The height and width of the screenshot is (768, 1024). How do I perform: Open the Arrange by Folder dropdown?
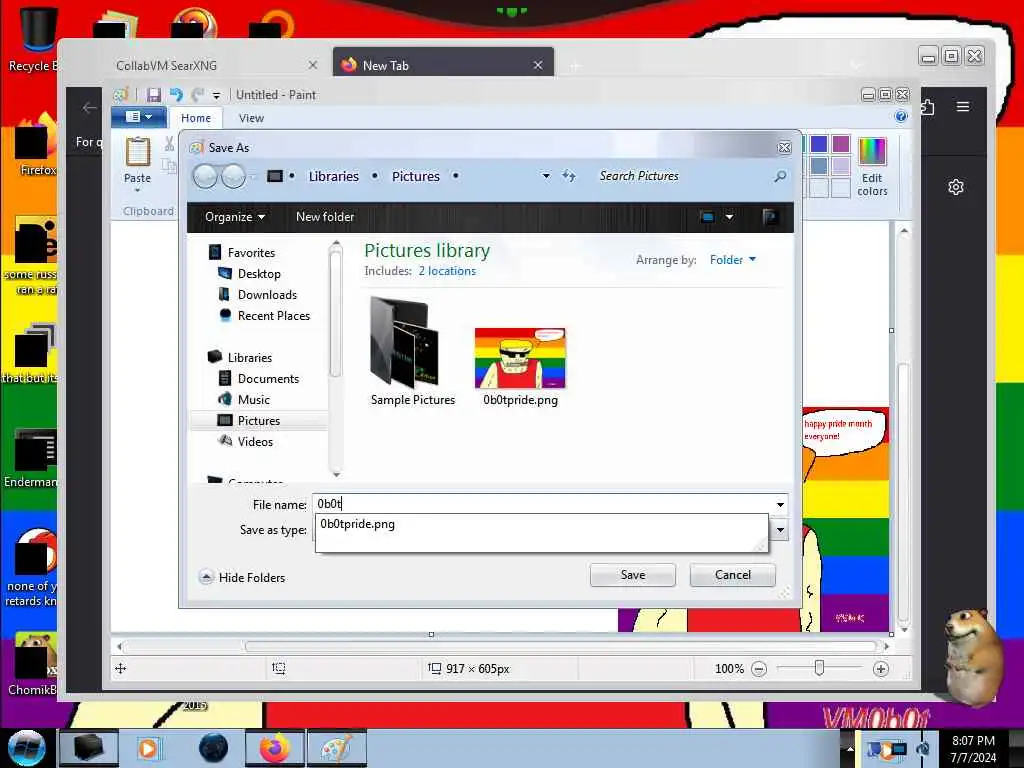pos(732,260)
